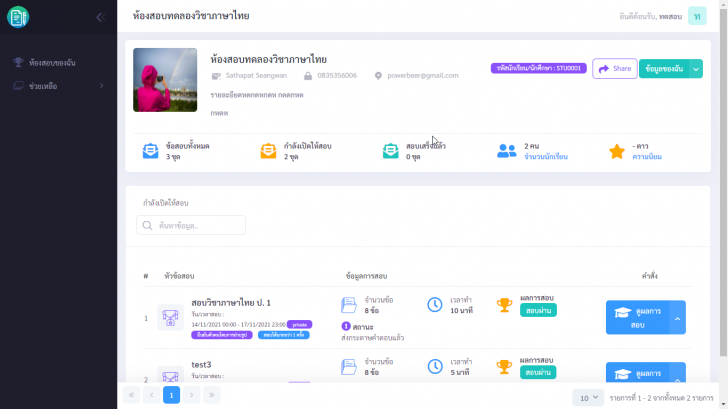The image size is (728, 409).
Task: Open the สอบวิชาภาษาไทย ป. 1 exam title
Action: (231, 303)
